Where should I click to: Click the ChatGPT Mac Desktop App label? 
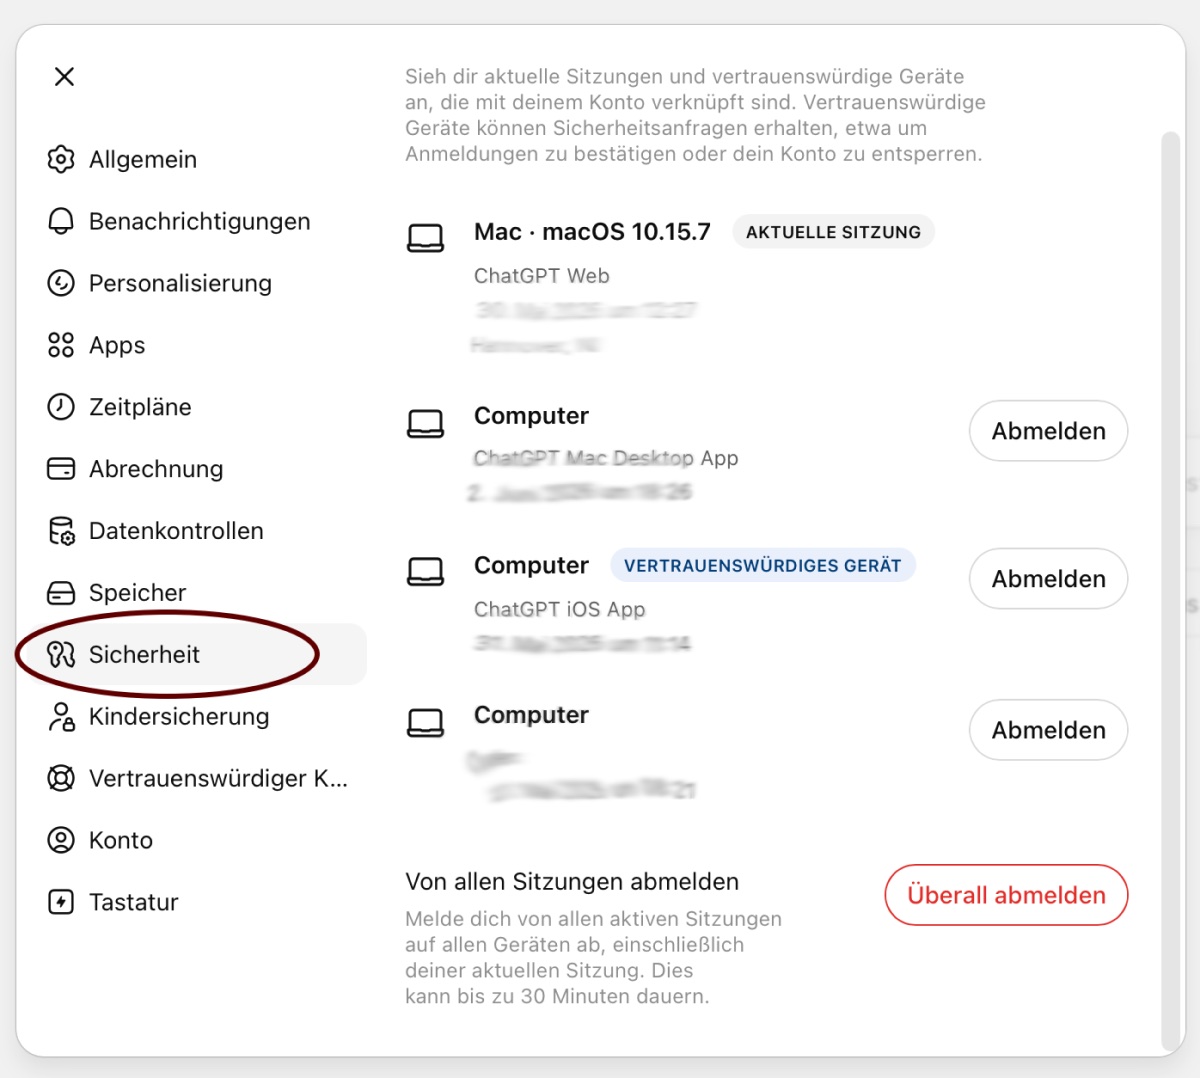[606, 458]
